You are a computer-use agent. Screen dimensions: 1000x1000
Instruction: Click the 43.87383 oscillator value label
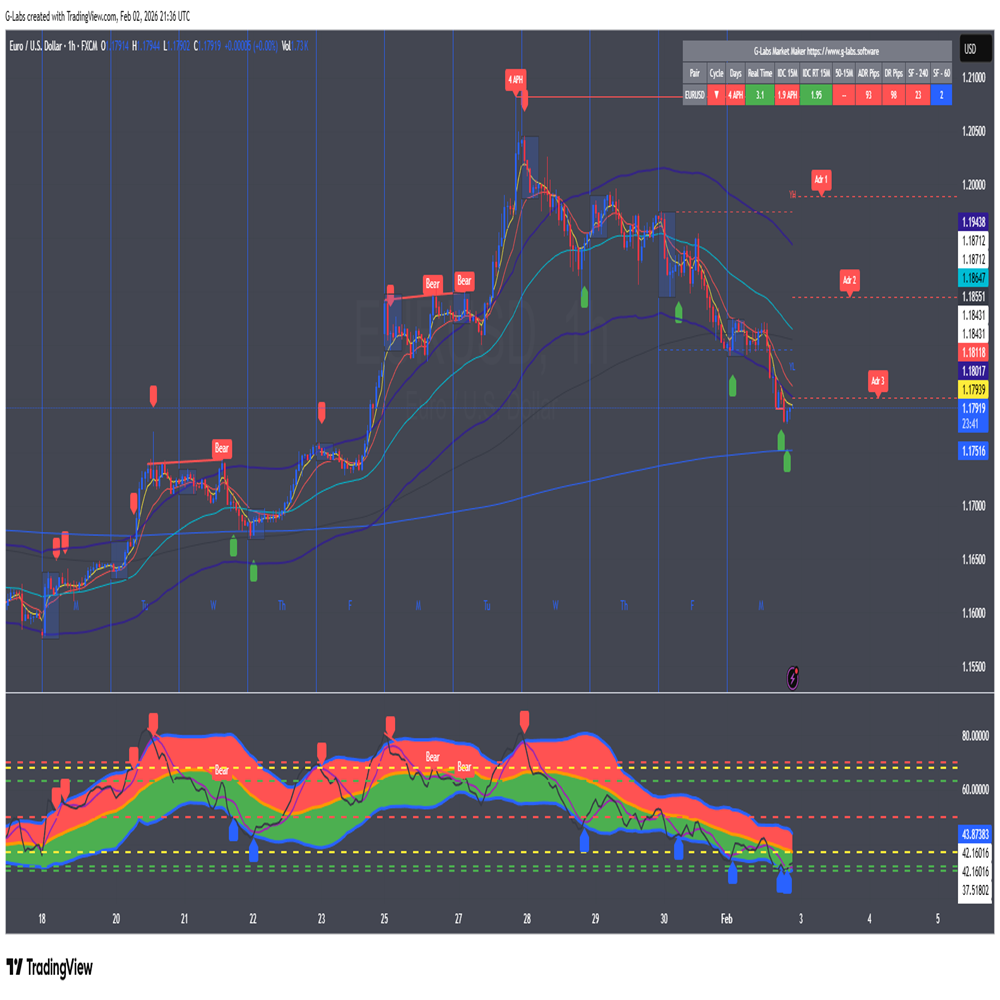973,833
